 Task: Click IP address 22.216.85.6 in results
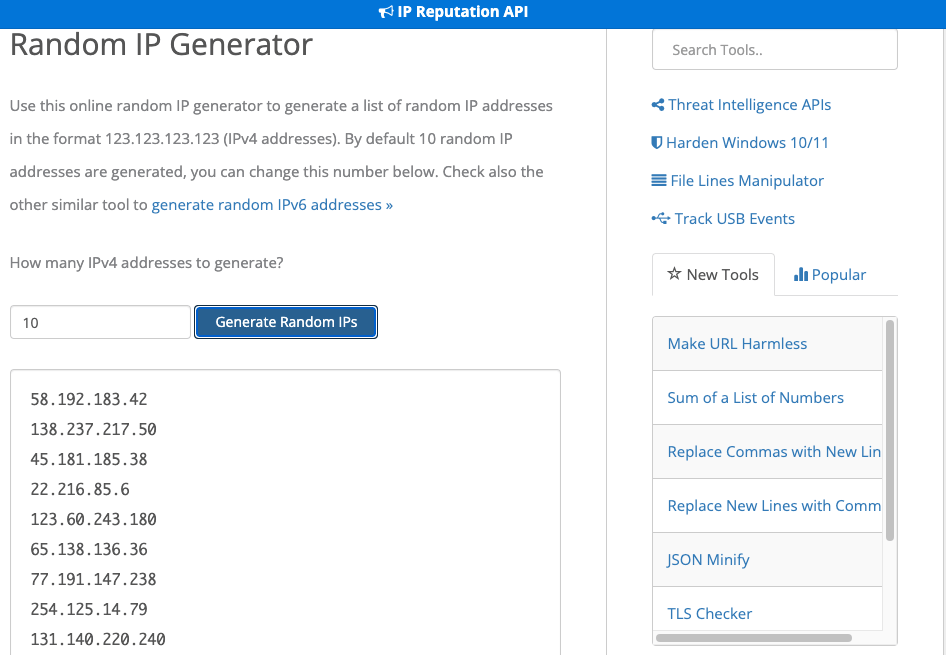tap(80, 489)
